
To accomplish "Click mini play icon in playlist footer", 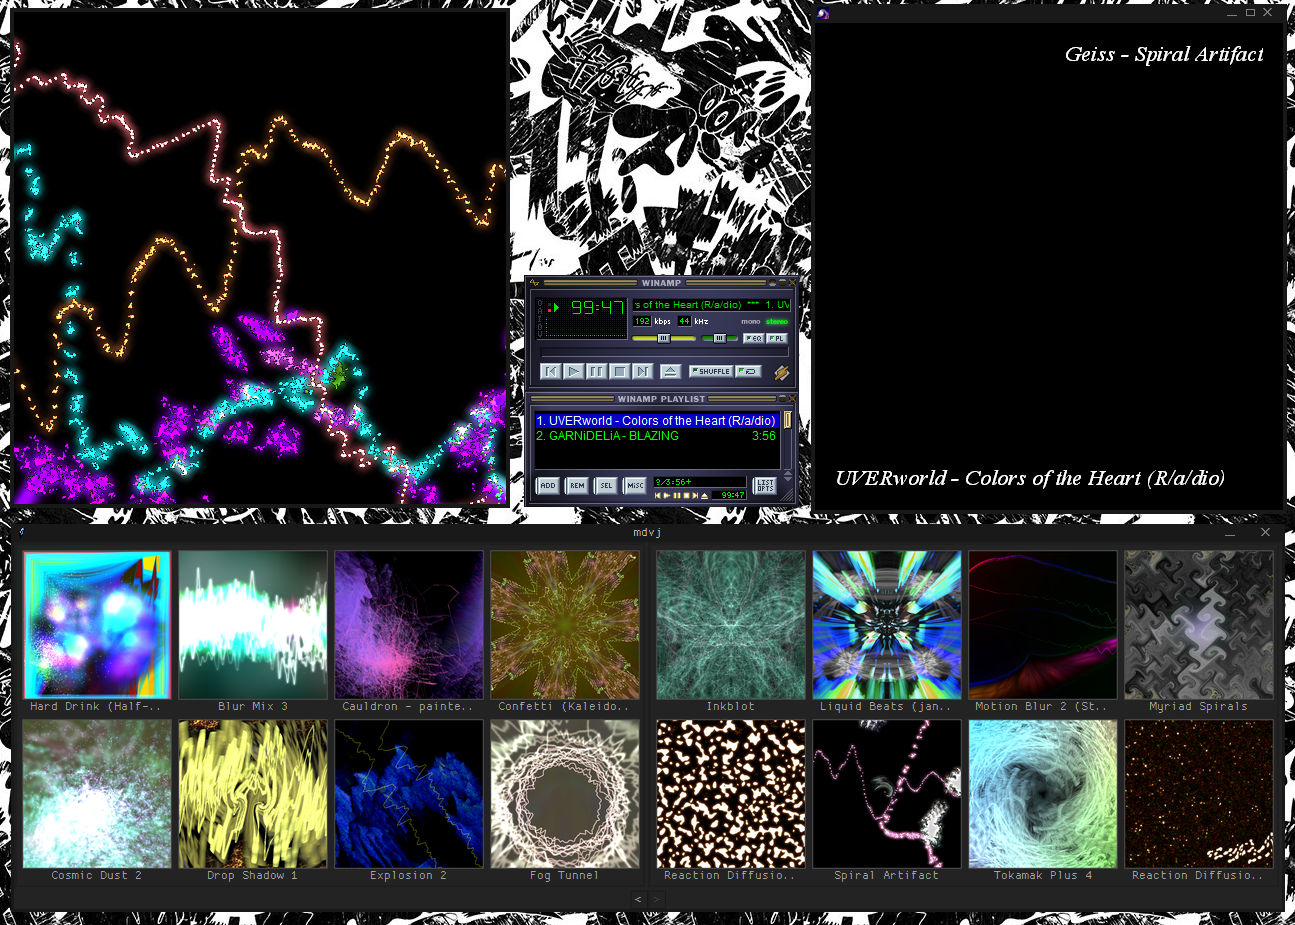I will click(x=666, y=495).
